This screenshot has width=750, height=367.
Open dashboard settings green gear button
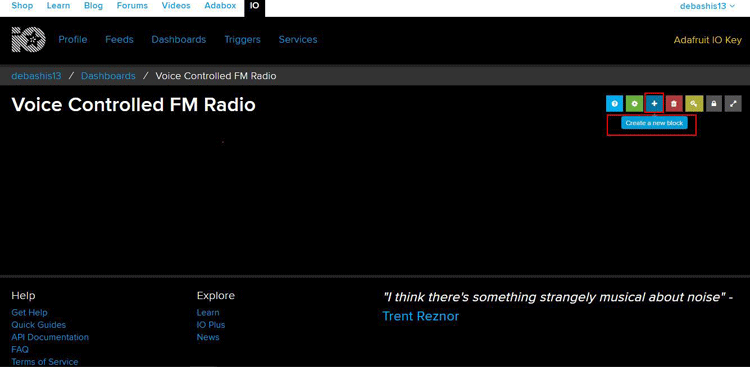pyautogui.click(x=634, y=103)
